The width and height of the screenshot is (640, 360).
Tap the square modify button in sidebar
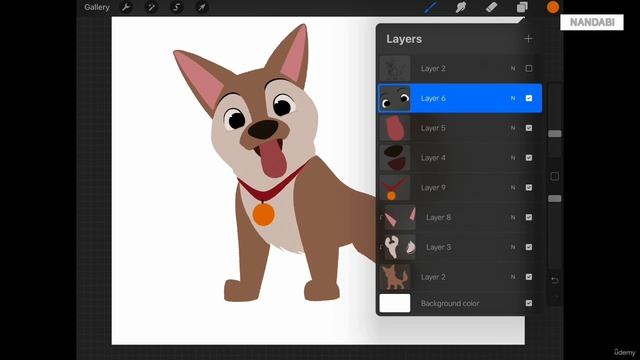click(x=555, y=176)
